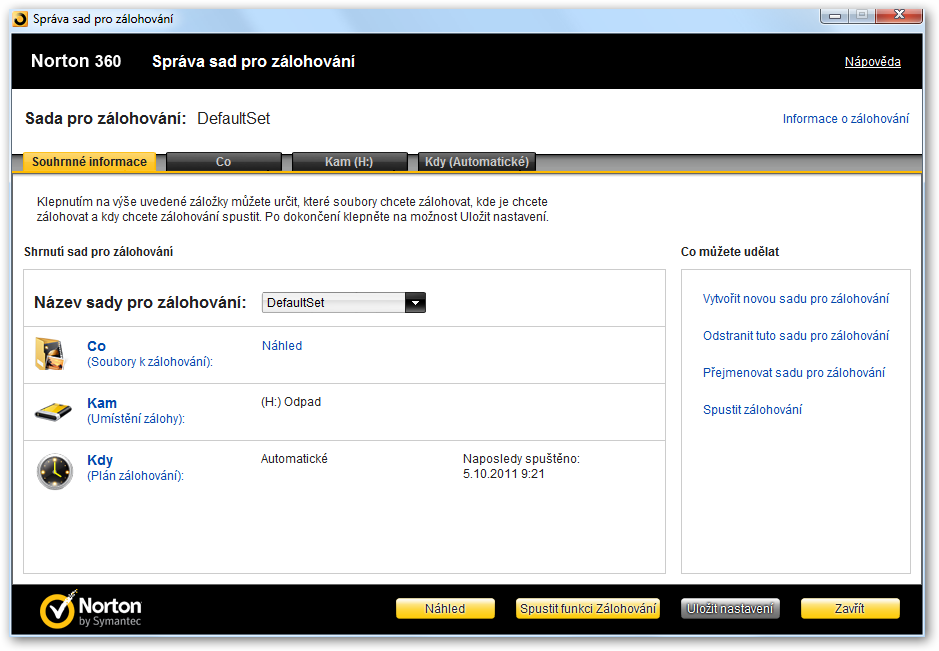
Task: Click the Náhled link in the Co row
Action: (x=282, y=346)
